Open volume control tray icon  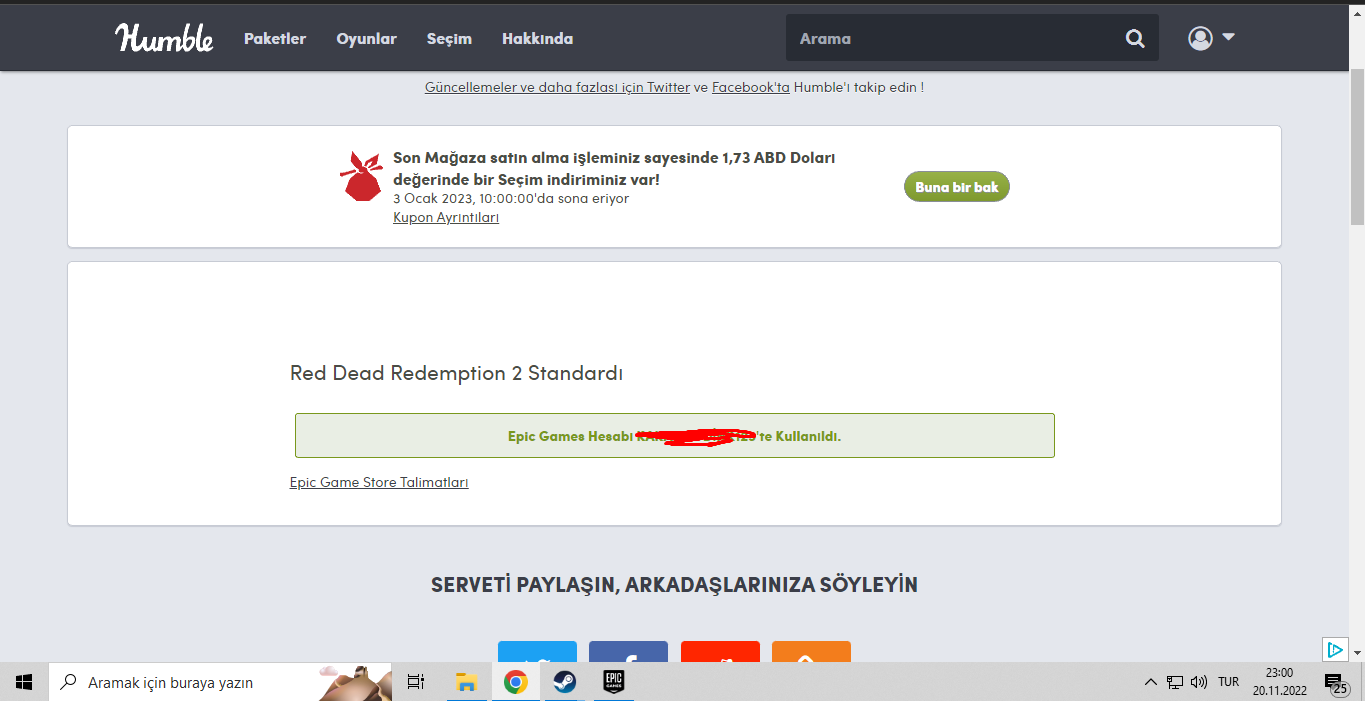(1199, 682)
